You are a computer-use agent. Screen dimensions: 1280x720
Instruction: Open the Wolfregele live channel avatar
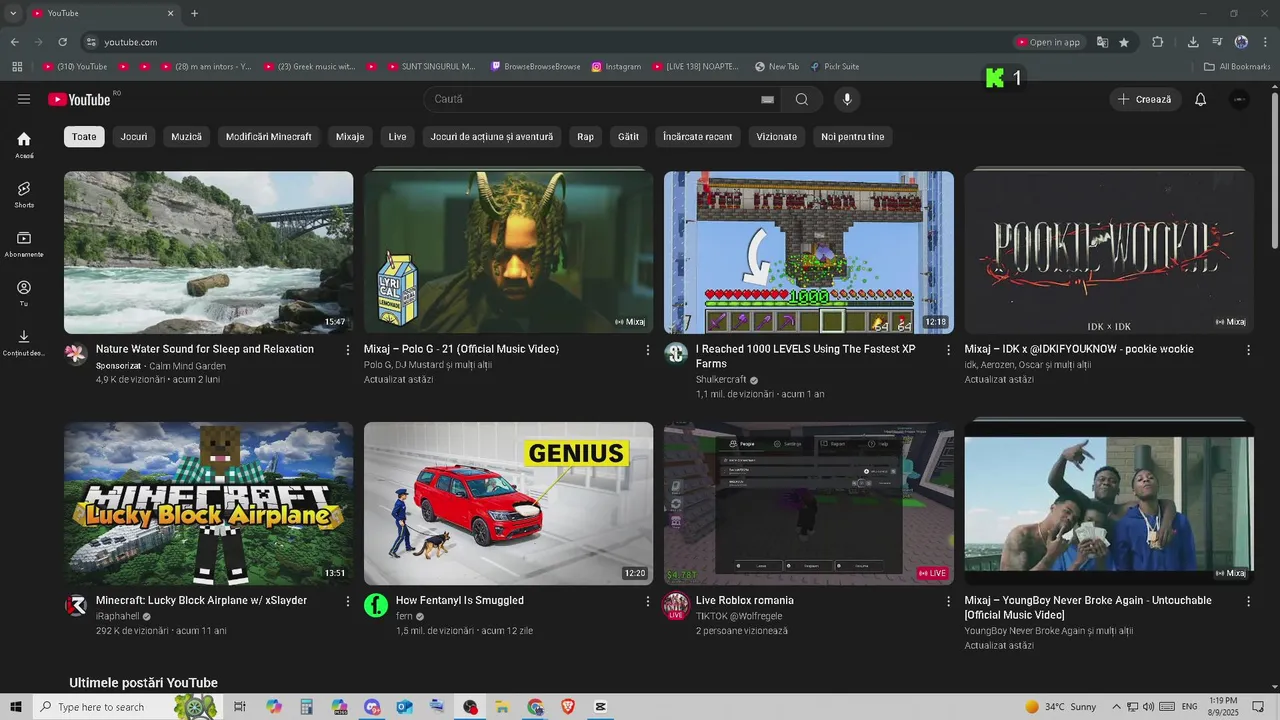pyautogui.click(x=676, y=605)
